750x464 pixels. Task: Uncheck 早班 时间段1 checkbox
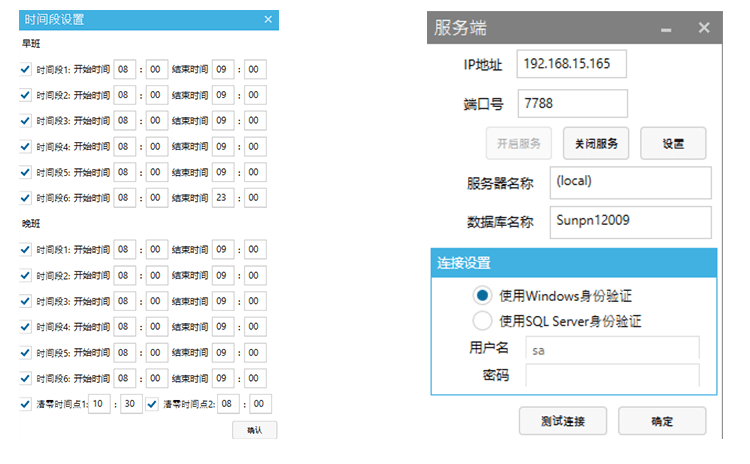26,69
